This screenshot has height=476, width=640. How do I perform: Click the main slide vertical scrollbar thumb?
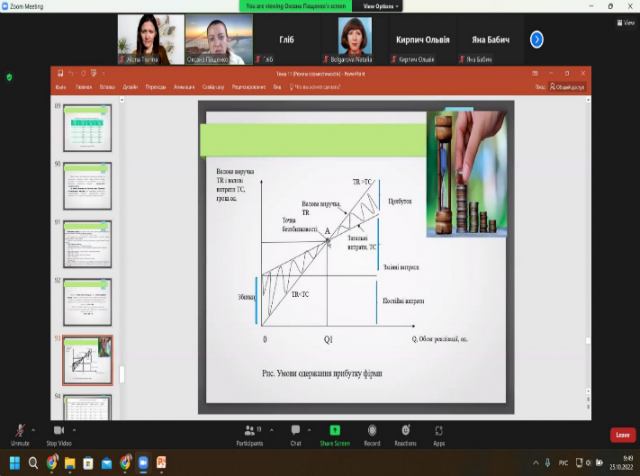click(x=588, y=340)
